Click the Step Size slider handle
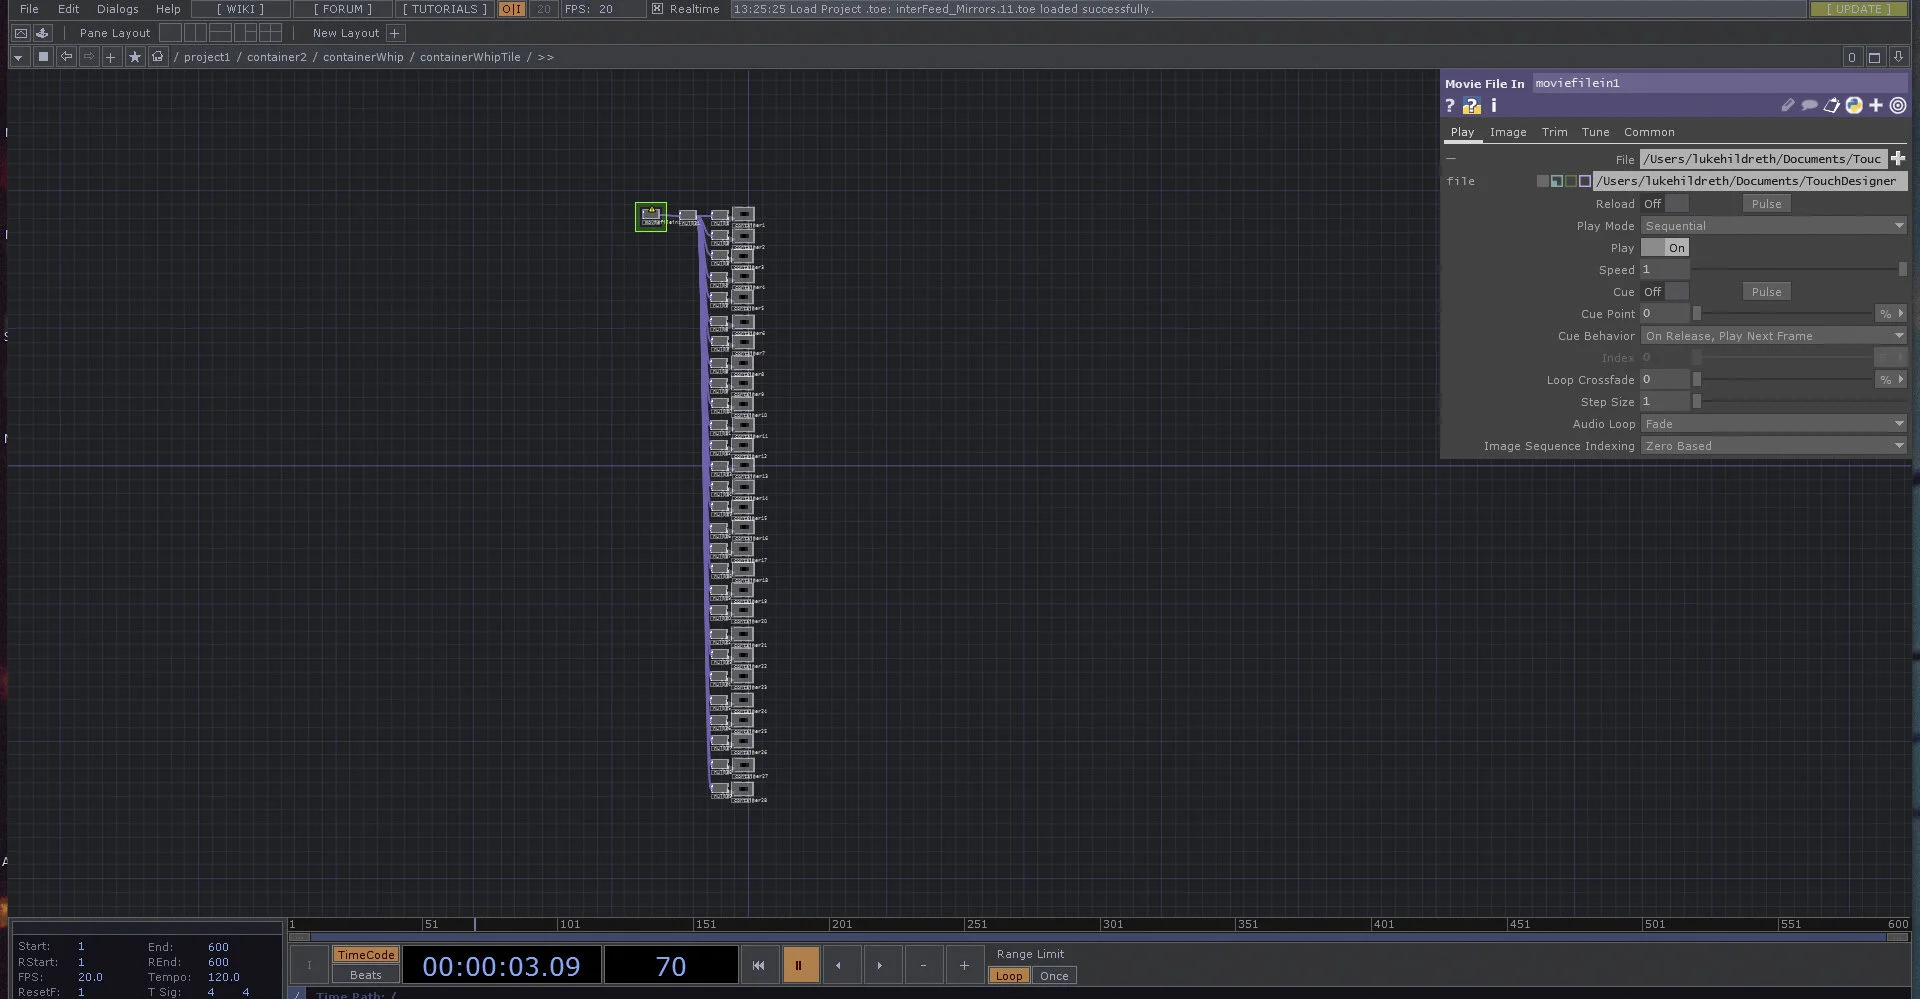 click(x=1696, y=402)
